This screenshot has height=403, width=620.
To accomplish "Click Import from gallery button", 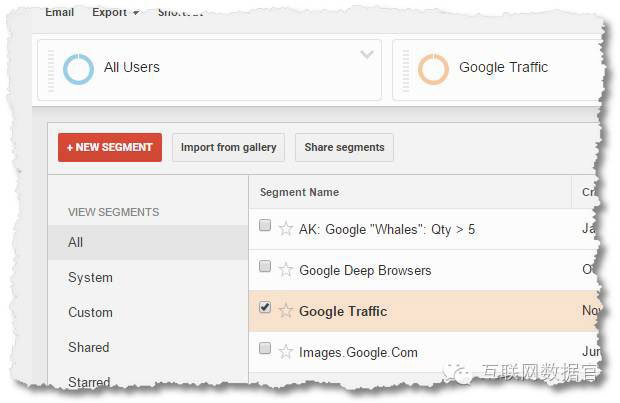I will 228,147.
